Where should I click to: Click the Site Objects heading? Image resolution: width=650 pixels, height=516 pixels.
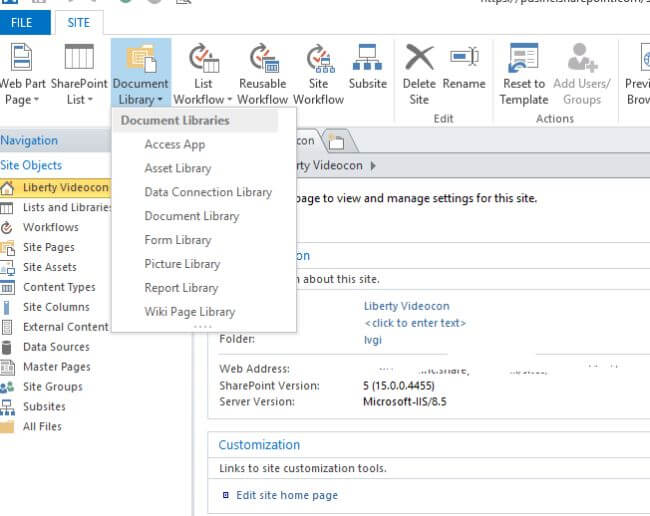(x=31, y=165)
